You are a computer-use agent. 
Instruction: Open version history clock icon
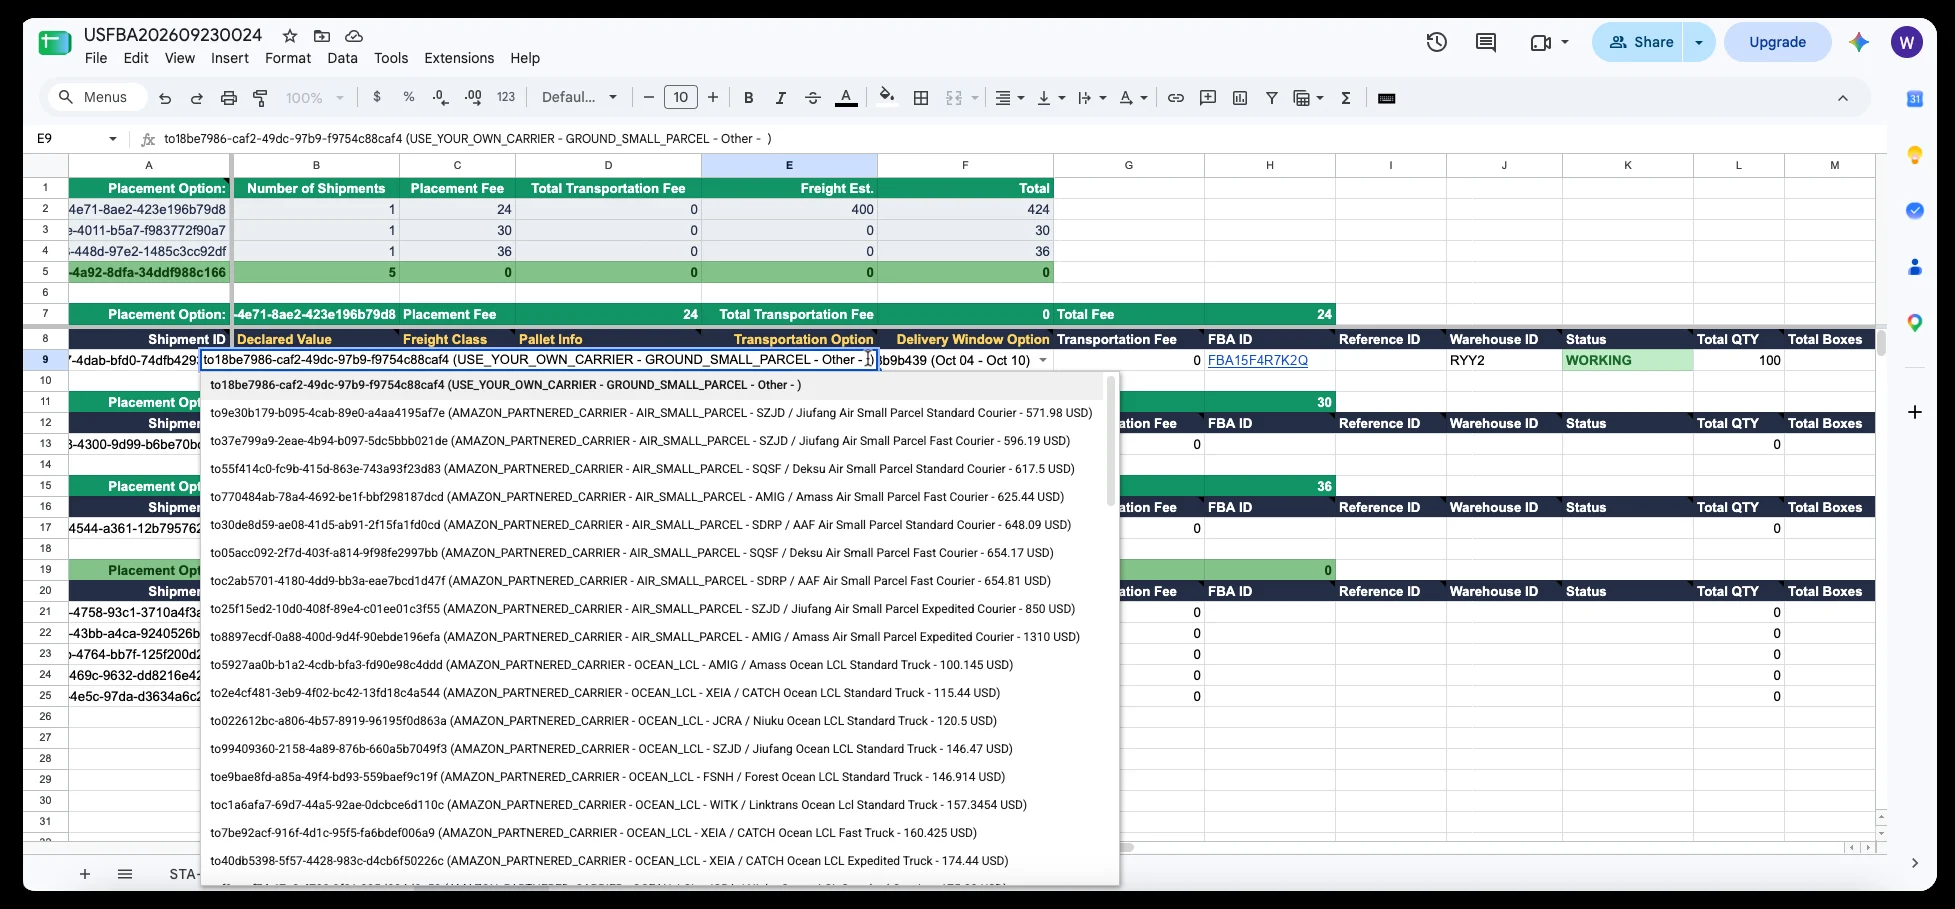(x=1437, y=42)
